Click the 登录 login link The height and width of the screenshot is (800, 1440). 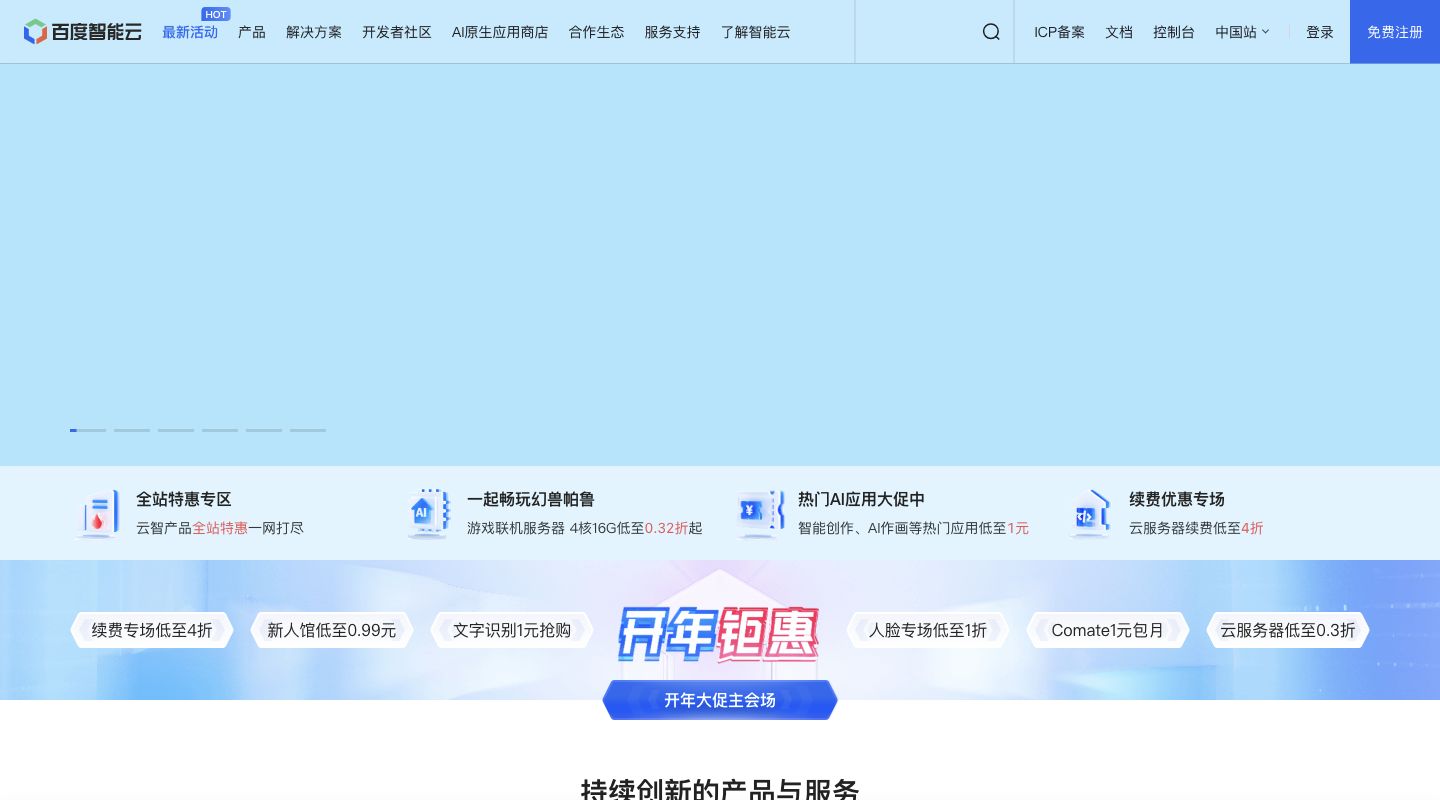(x=1320, y=32)
